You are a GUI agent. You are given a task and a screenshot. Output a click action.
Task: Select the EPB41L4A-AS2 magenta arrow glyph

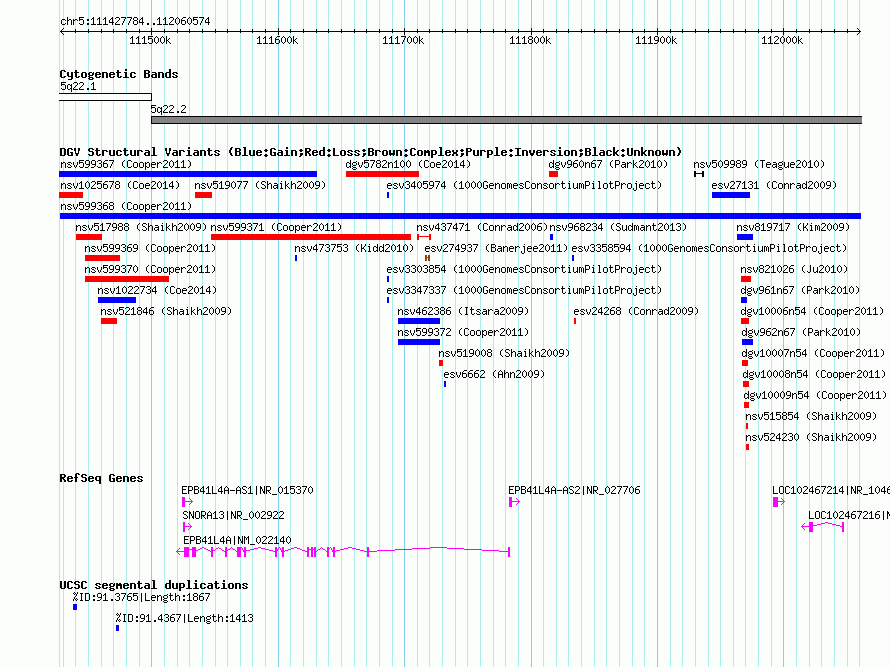(514, 502)
